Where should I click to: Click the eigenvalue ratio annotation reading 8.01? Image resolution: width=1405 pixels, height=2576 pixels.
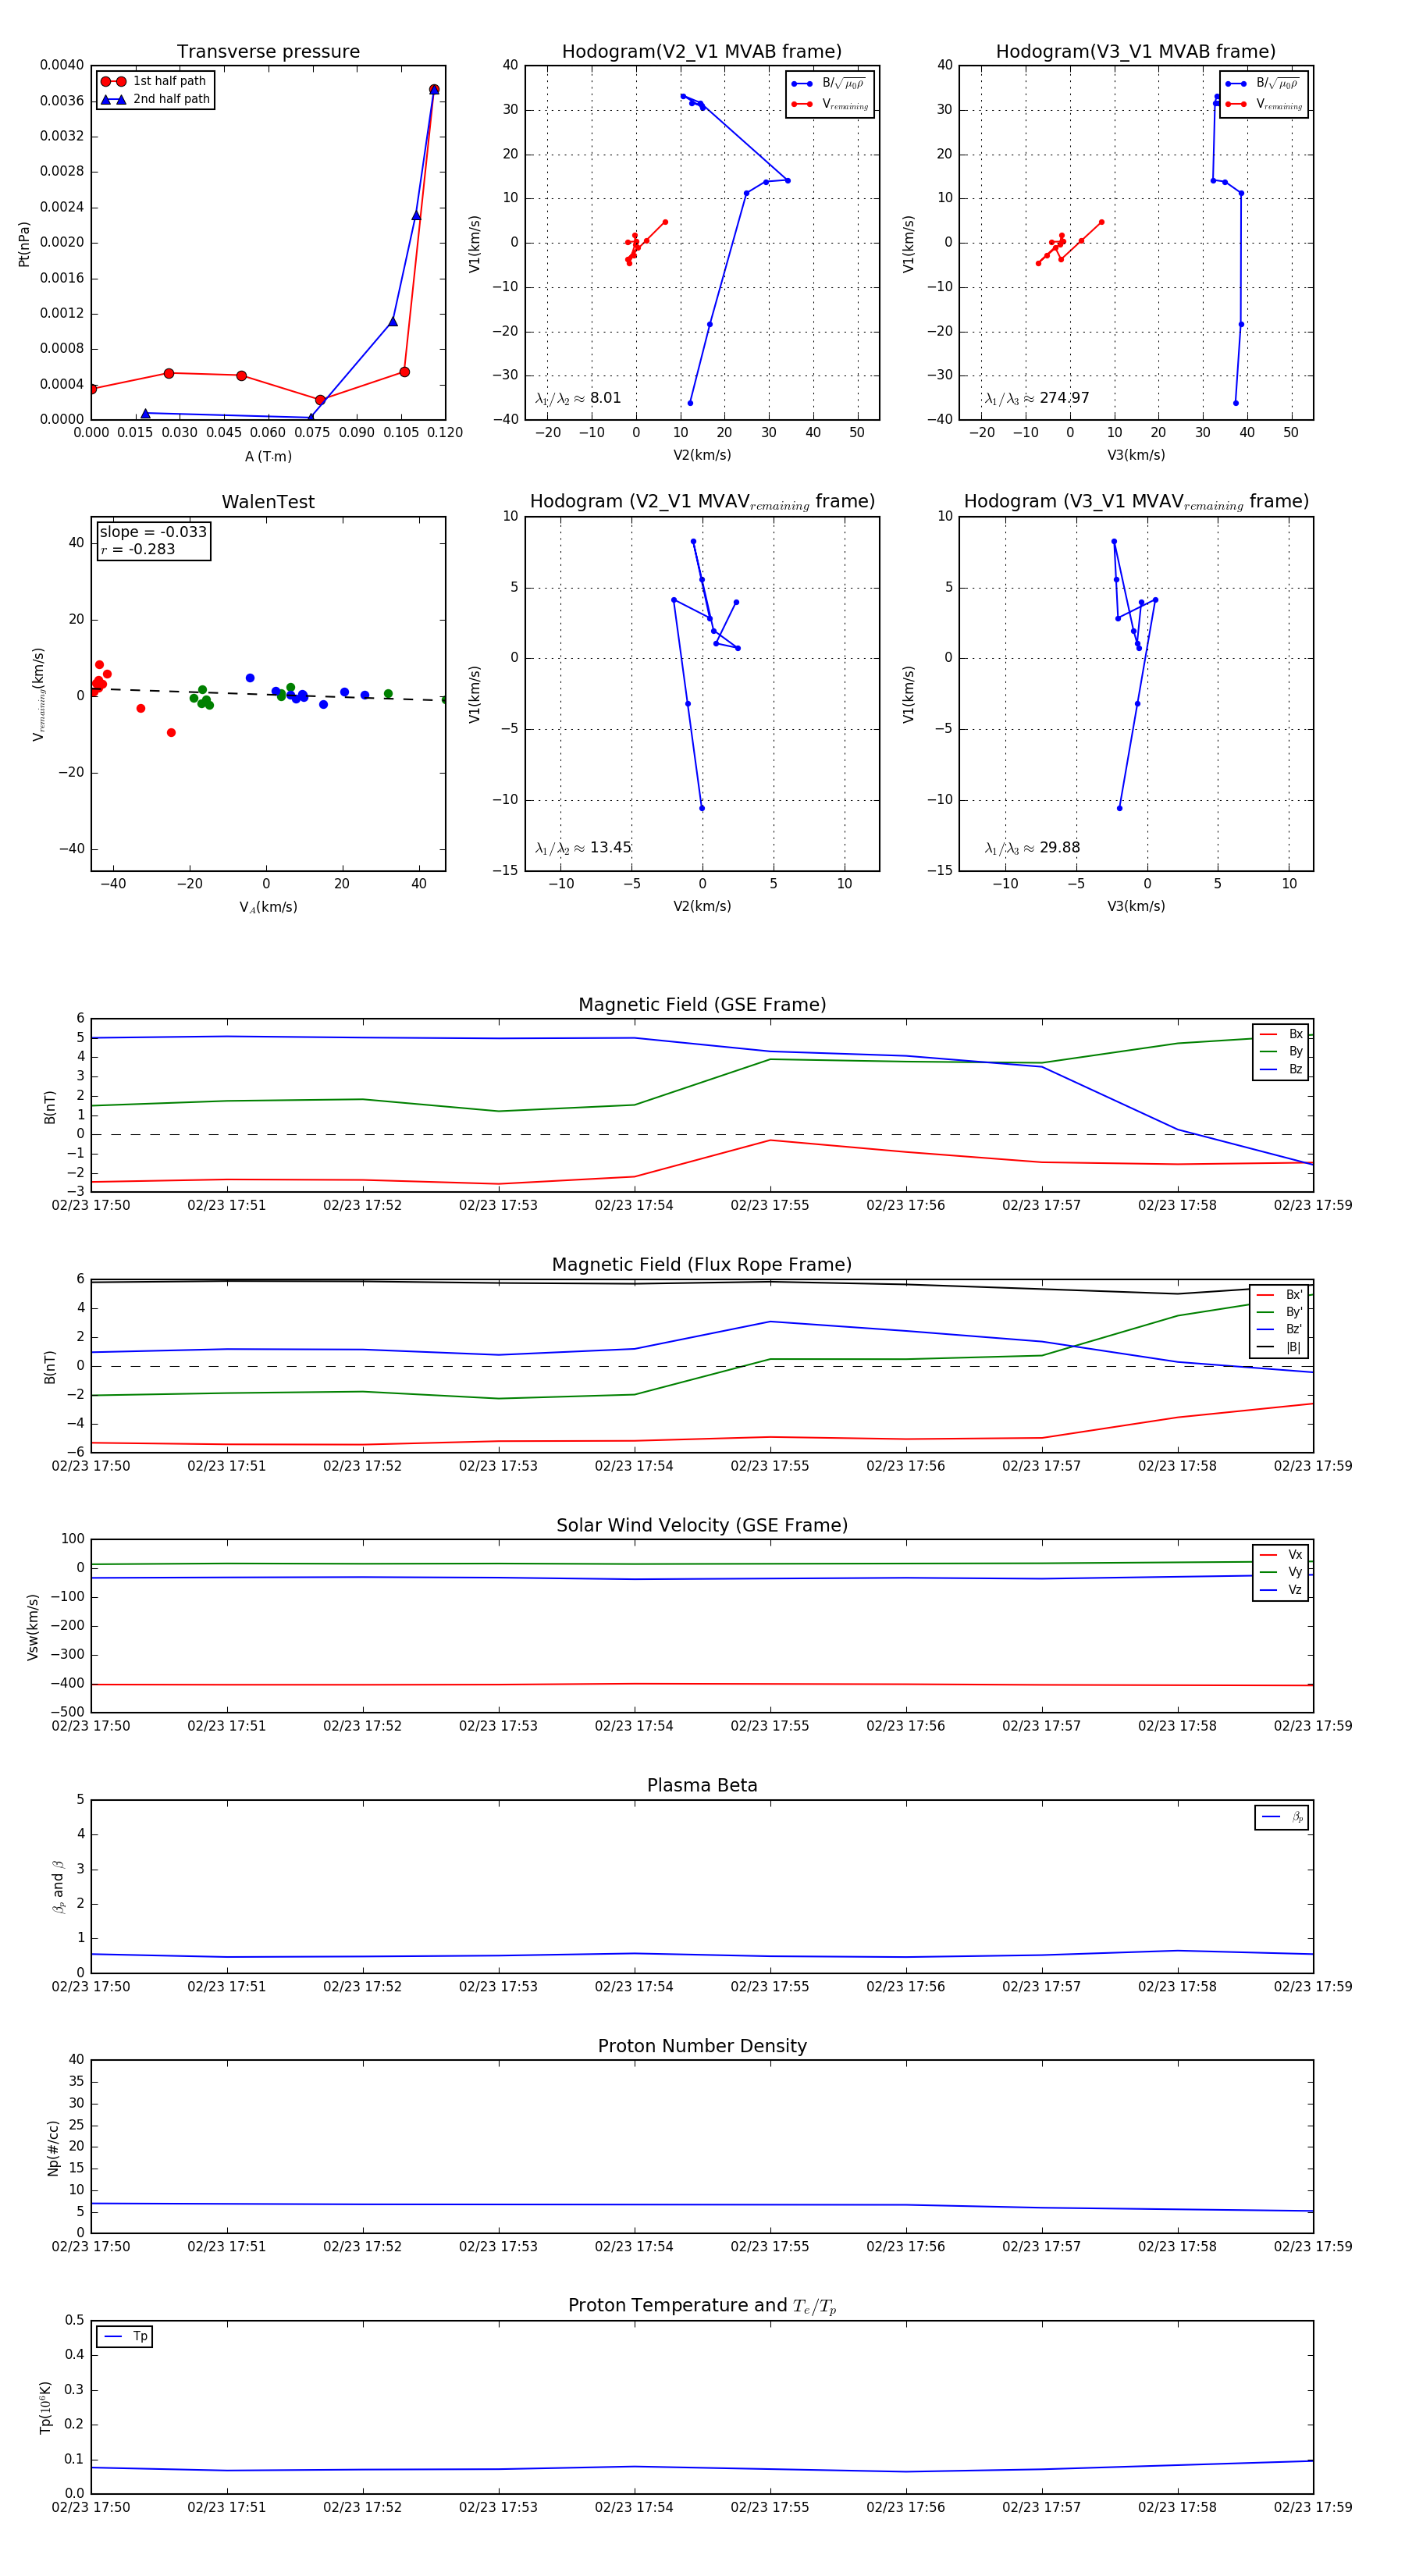(x=578, y=398)
